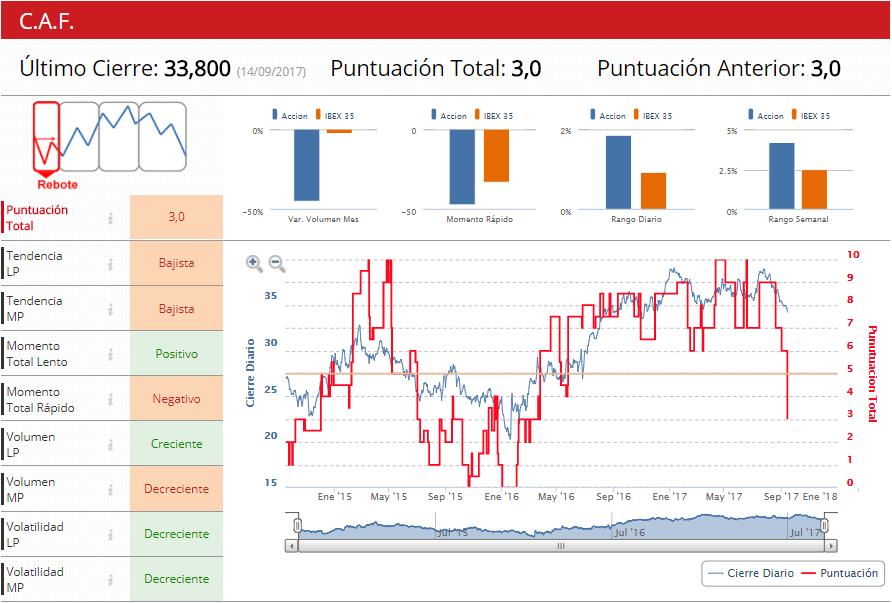Open info icon for Tendencia MP
892x603 pixels.
click(111, 309)
